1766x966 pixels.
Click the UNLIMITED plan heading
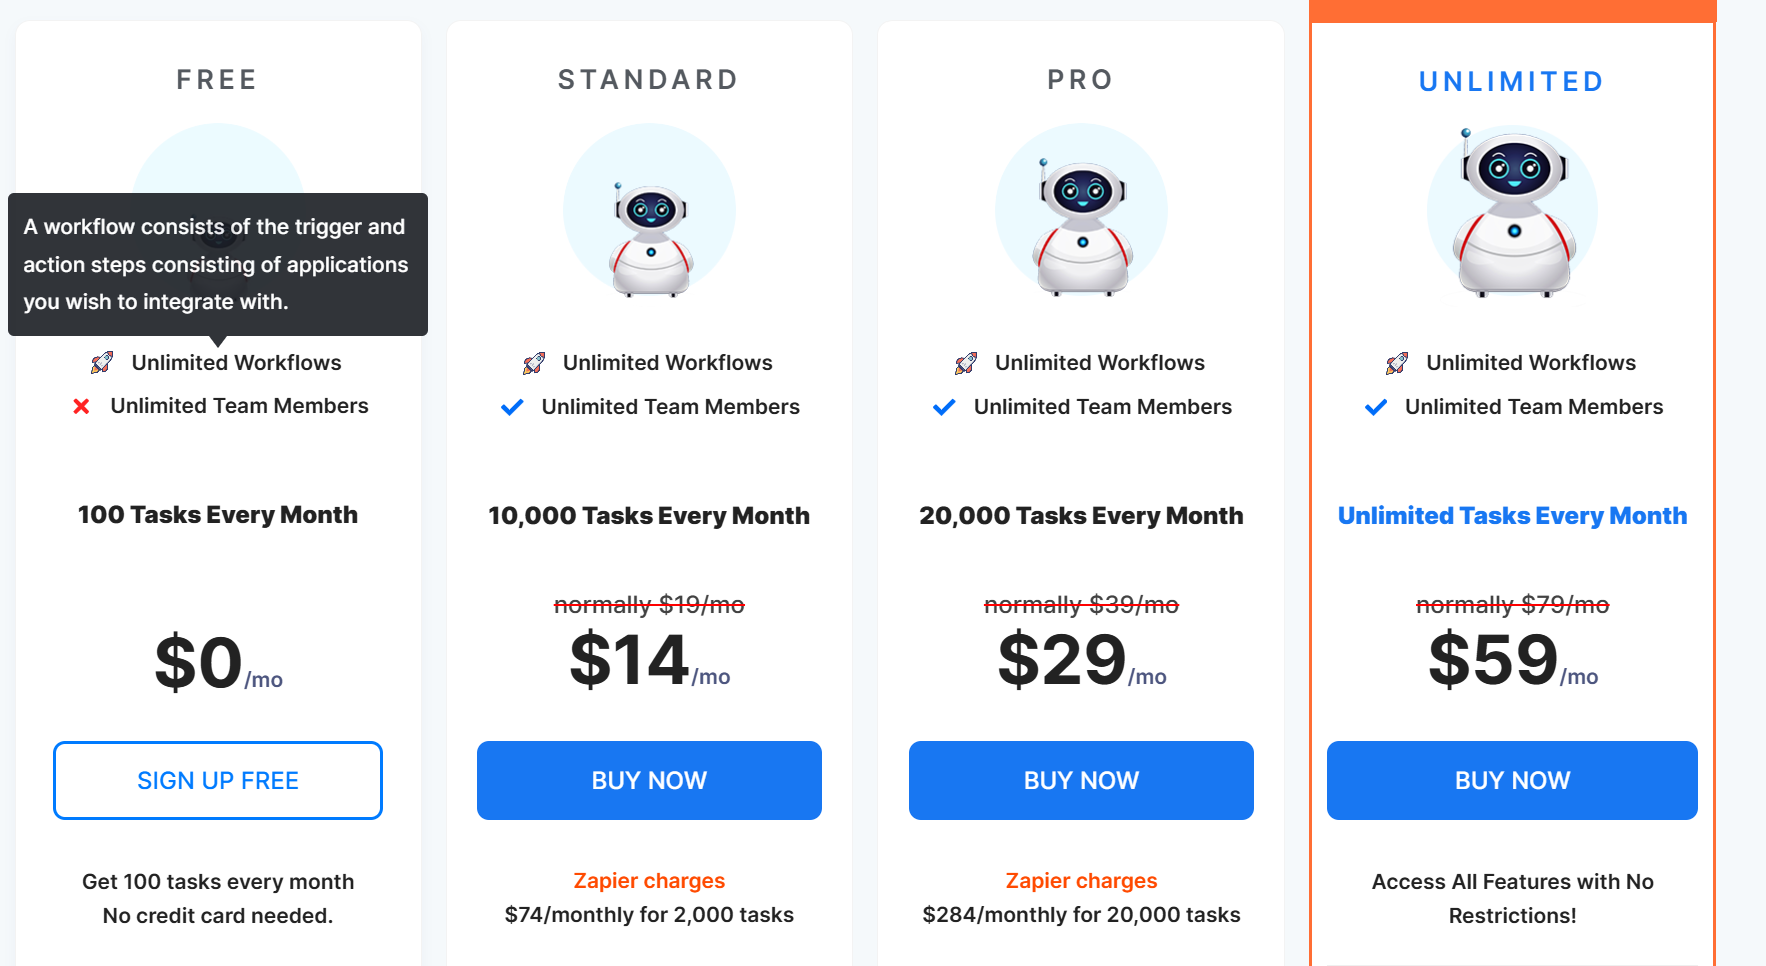click(1512, 81)
